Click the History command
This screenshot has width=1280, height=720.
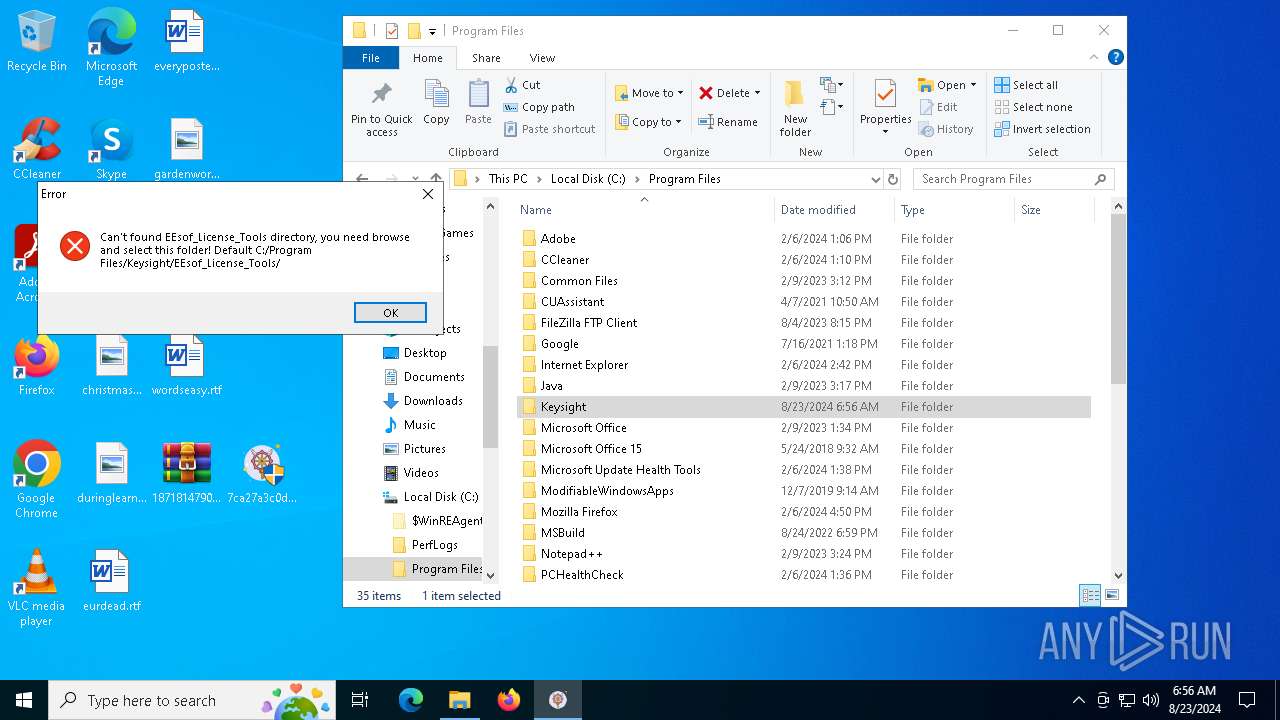(945, 129)
